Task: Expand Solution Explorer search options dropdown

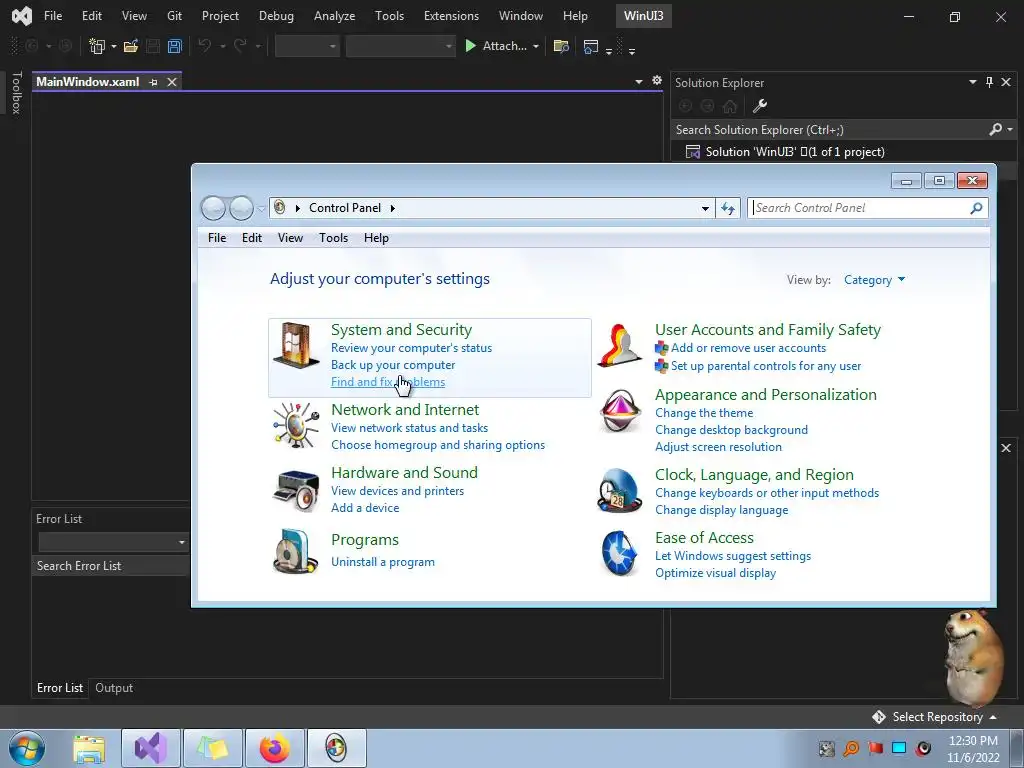Action: pyautogui.click(x=1010, y=129)
